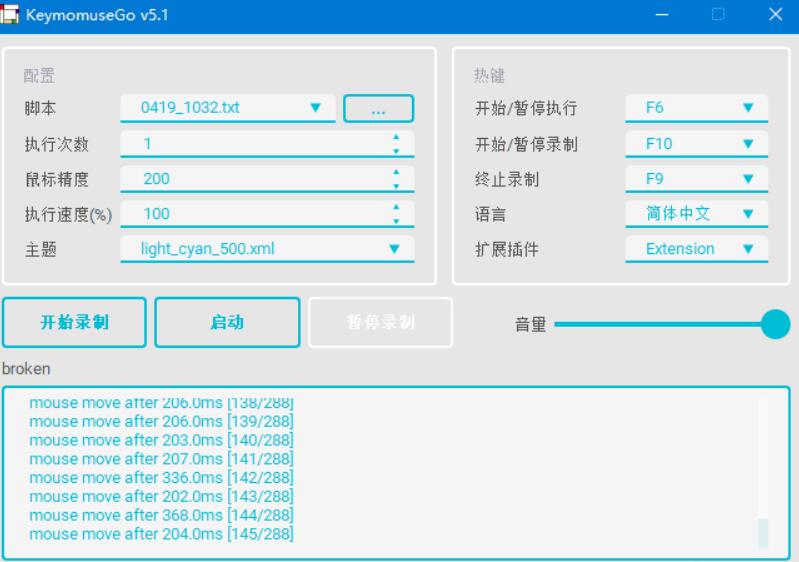
Task: Click the 'broken' status text
Action: pos(26,368)
